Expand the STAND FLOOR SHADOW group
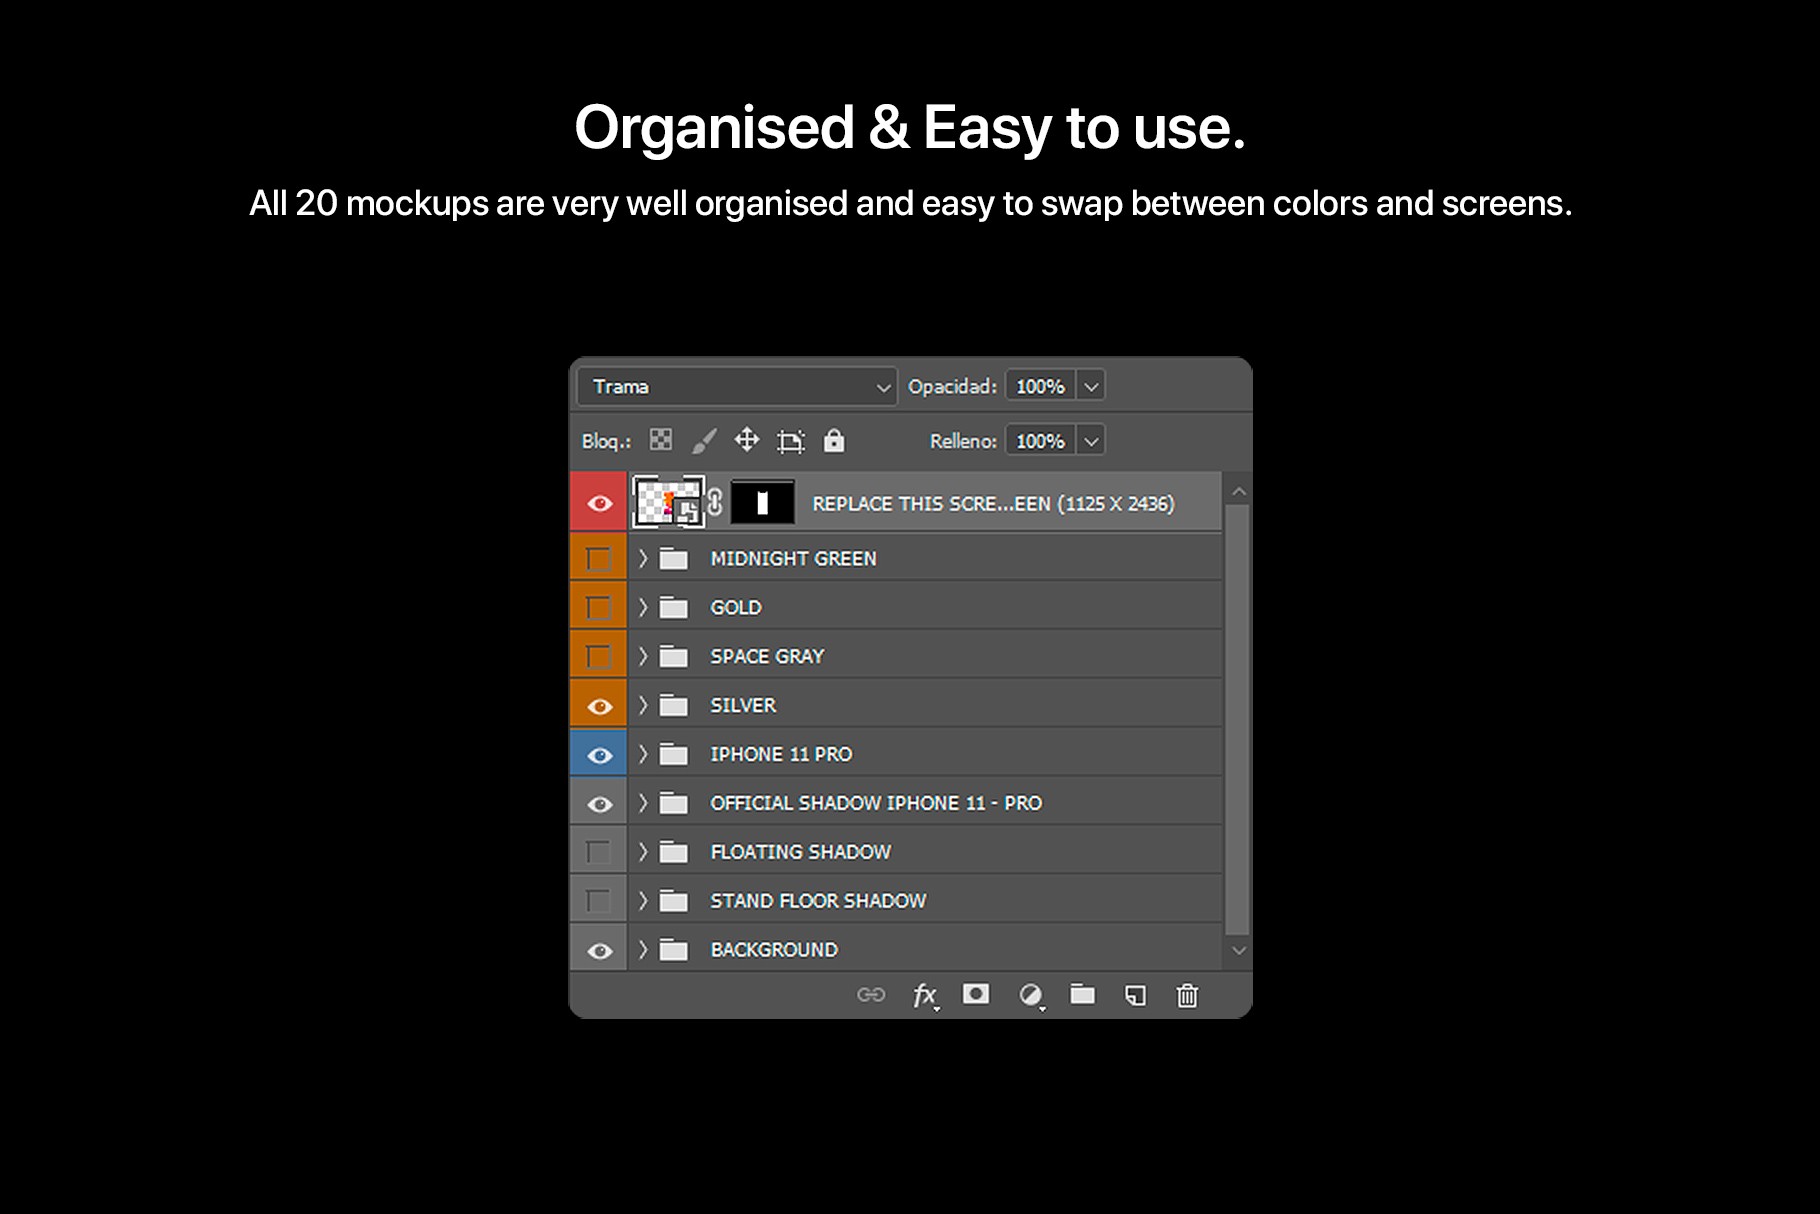 click(643, 901)
